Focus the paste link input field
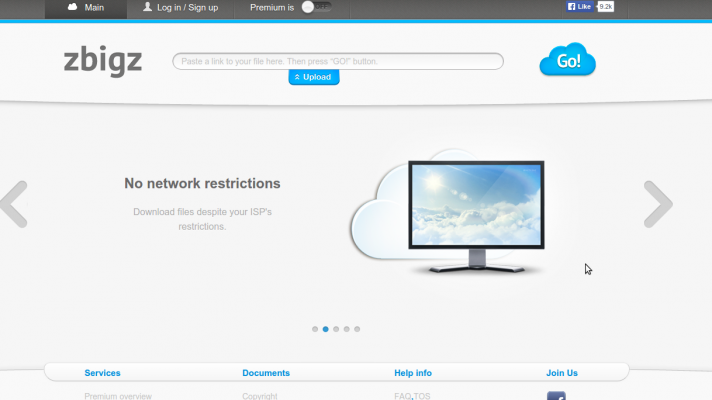 tap(338, 61)
